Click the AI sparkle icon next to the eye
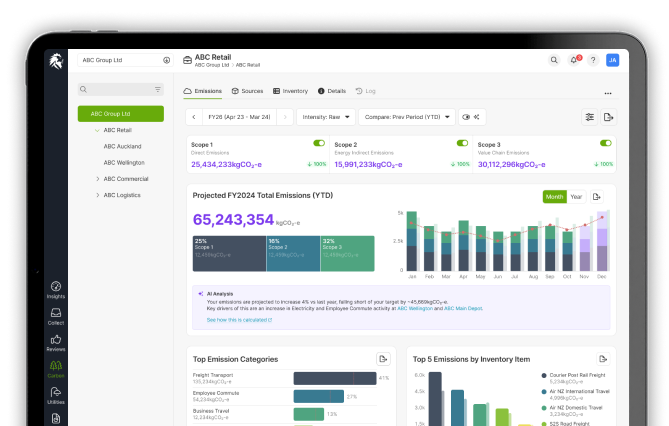The height and width of the screenshot is (426, 669). [477, 117]
